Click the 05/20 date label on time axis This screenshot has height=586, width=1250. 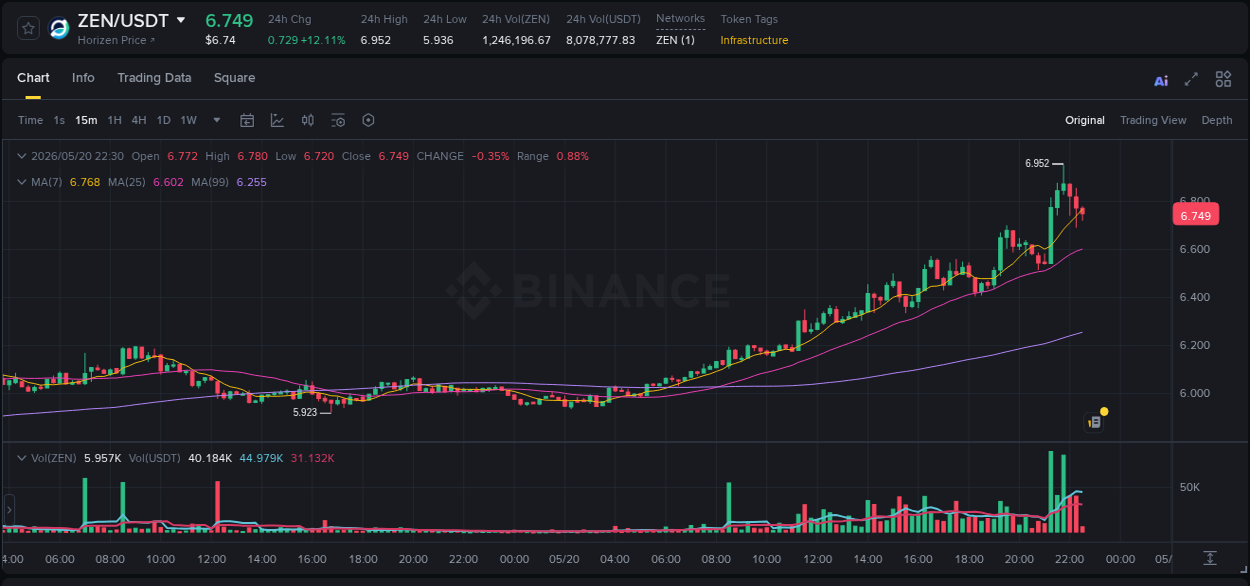(x=565, y=559)
